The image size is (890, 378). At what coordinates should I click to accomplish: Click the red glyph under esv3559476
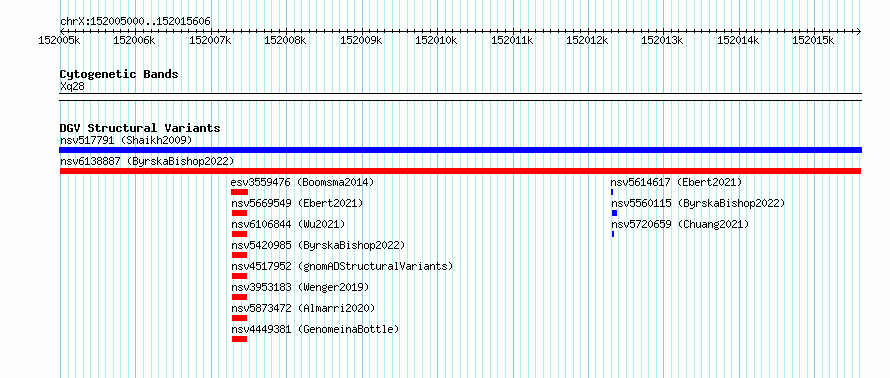(x=240, y=192)
